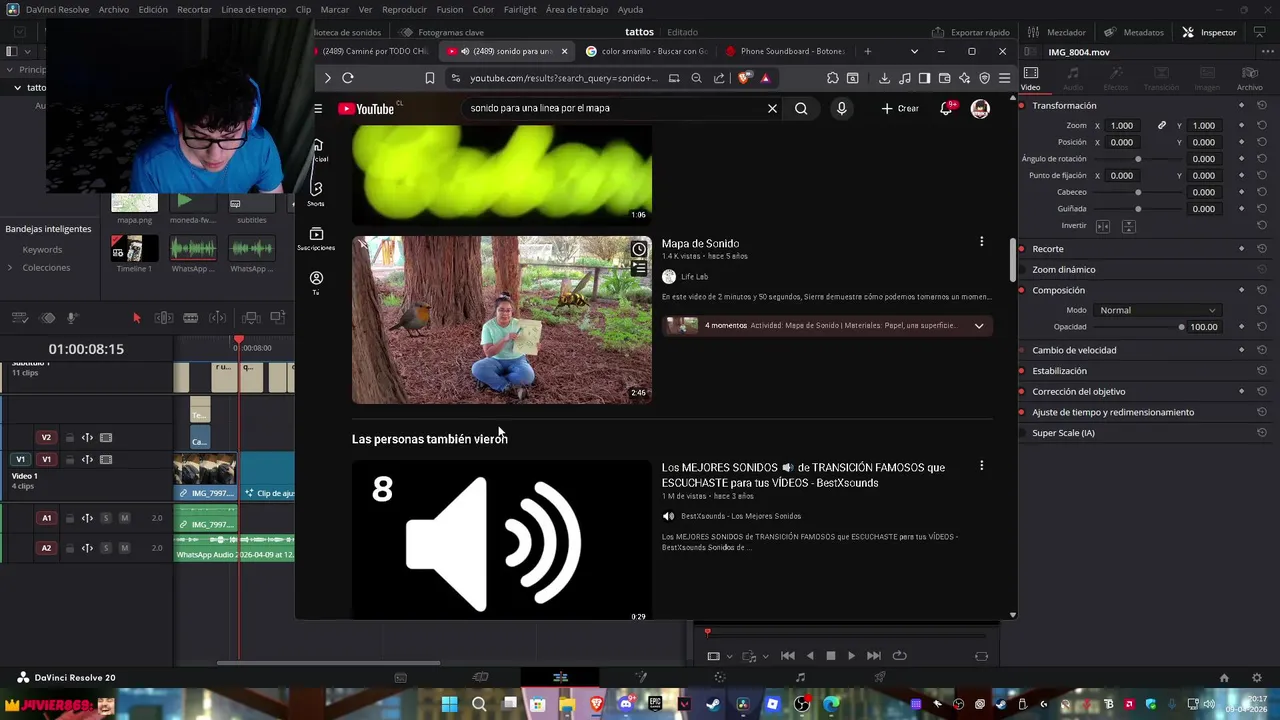Toggle loop playback in viewer
The height and width of the screenshot is (720, 1280).
tap(899, 656)
